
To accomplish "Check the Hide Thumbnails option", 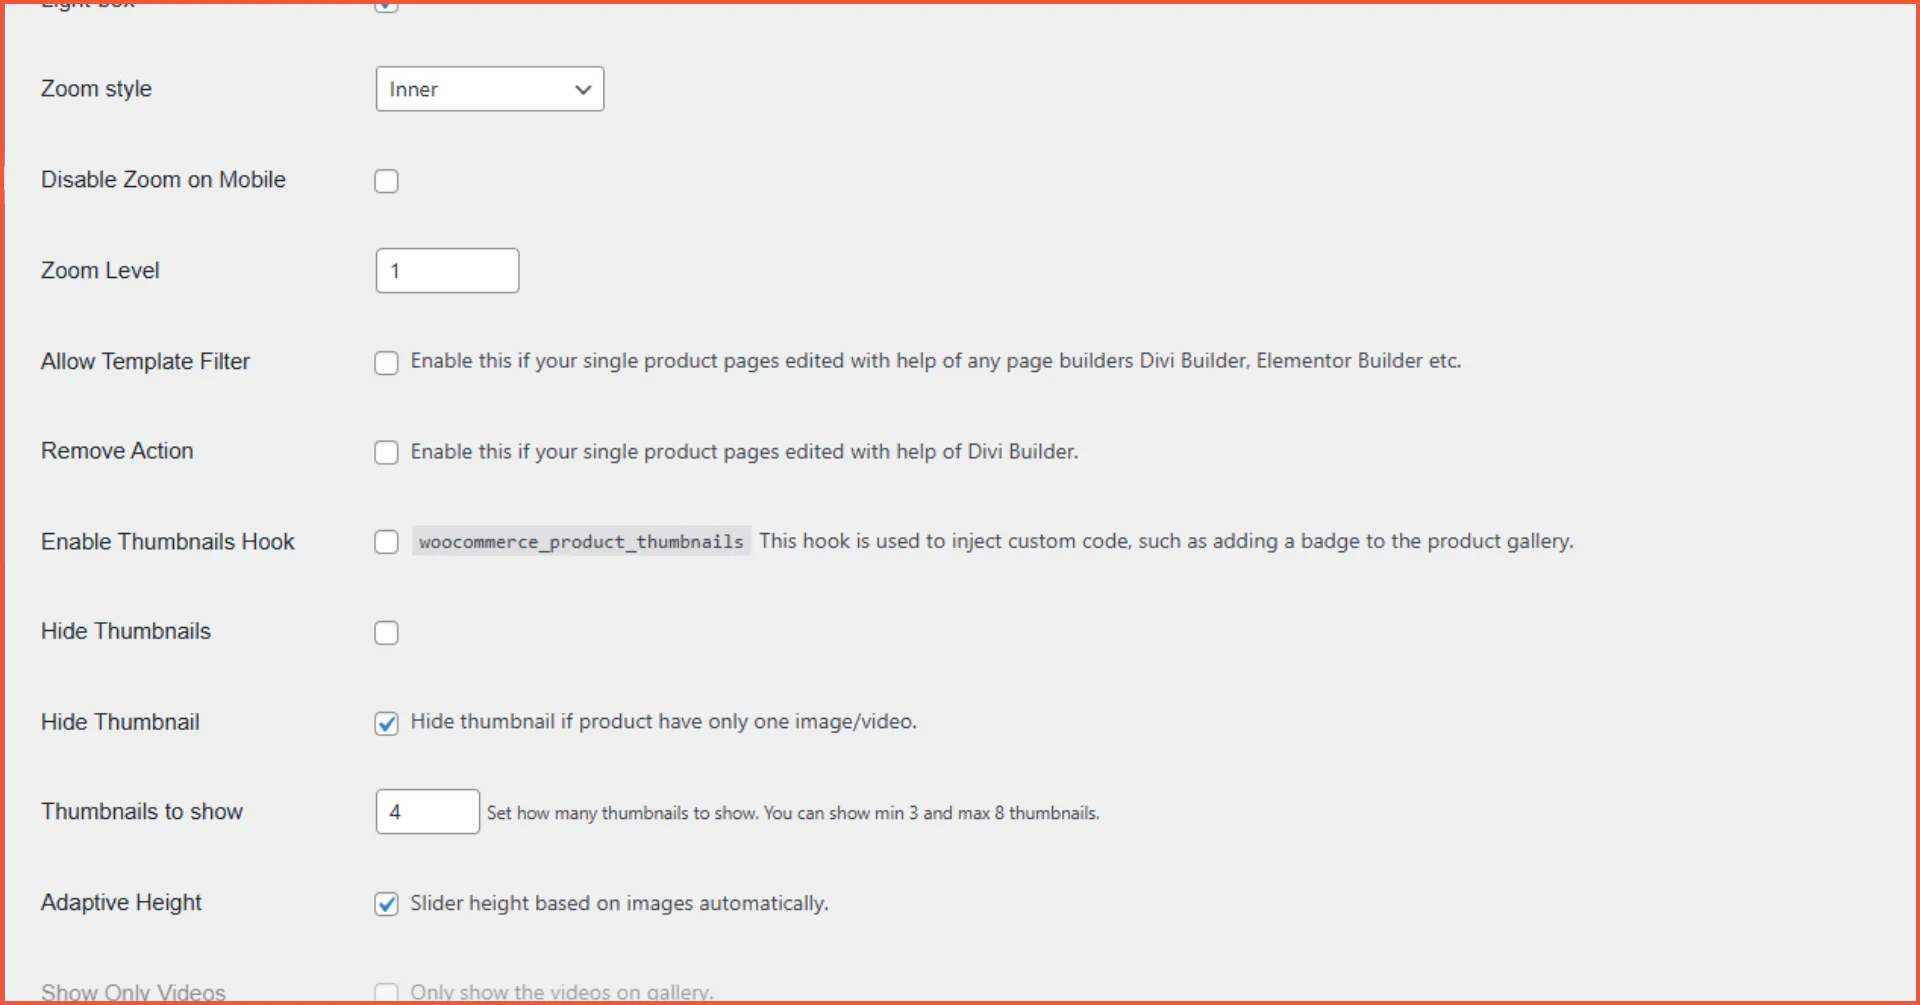I will click(x=386, y=632).
